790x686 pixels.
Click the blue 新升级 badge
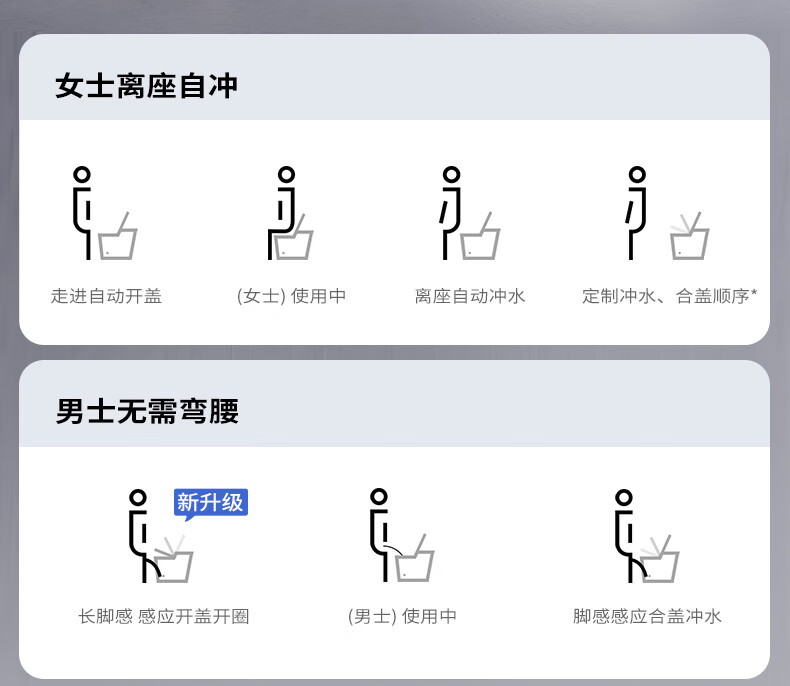pyautogui.click(x=211, y=504)
